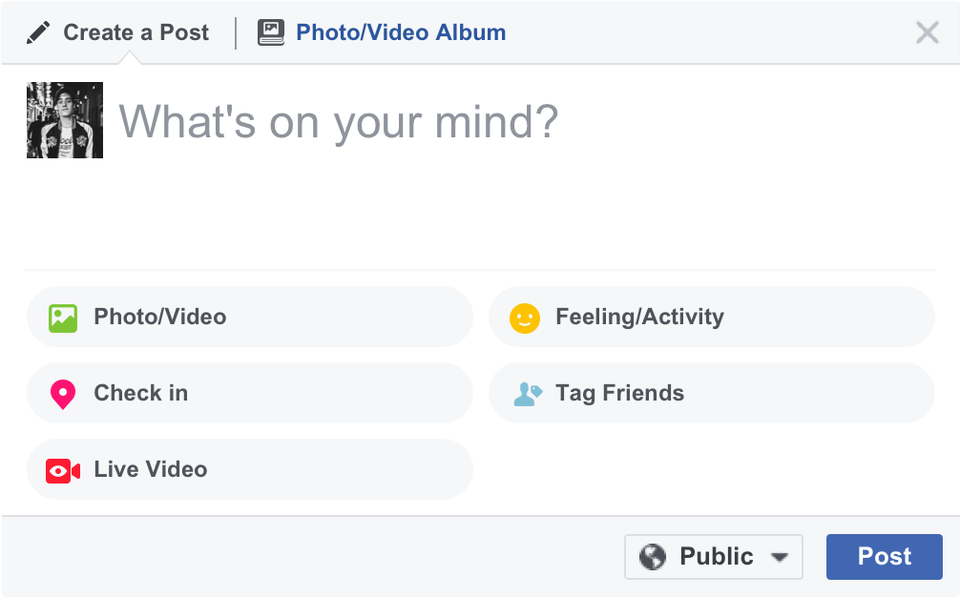Image resolution: width=960 pixels, height=597 pixels.
Task: Click the green Photo/Video picture icon
Action: coord(63,318)
